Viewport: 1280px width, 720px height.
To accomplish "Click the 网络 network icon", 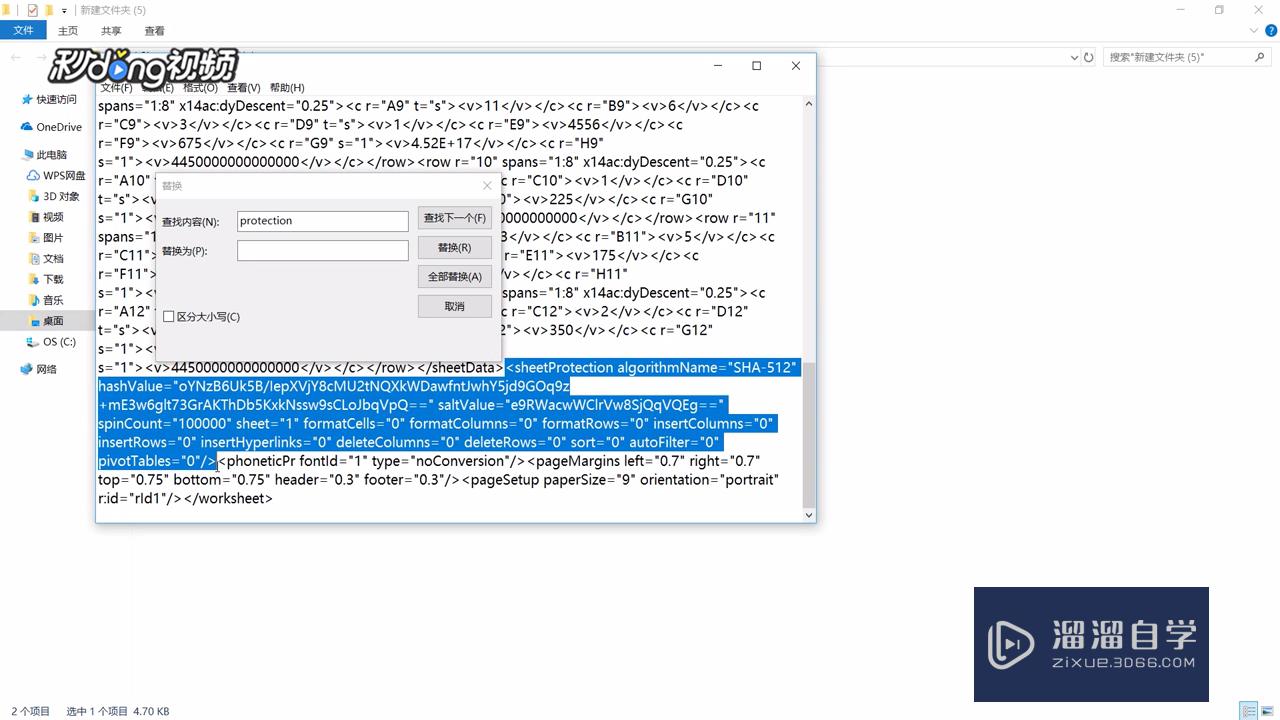I will coord(27,369).
